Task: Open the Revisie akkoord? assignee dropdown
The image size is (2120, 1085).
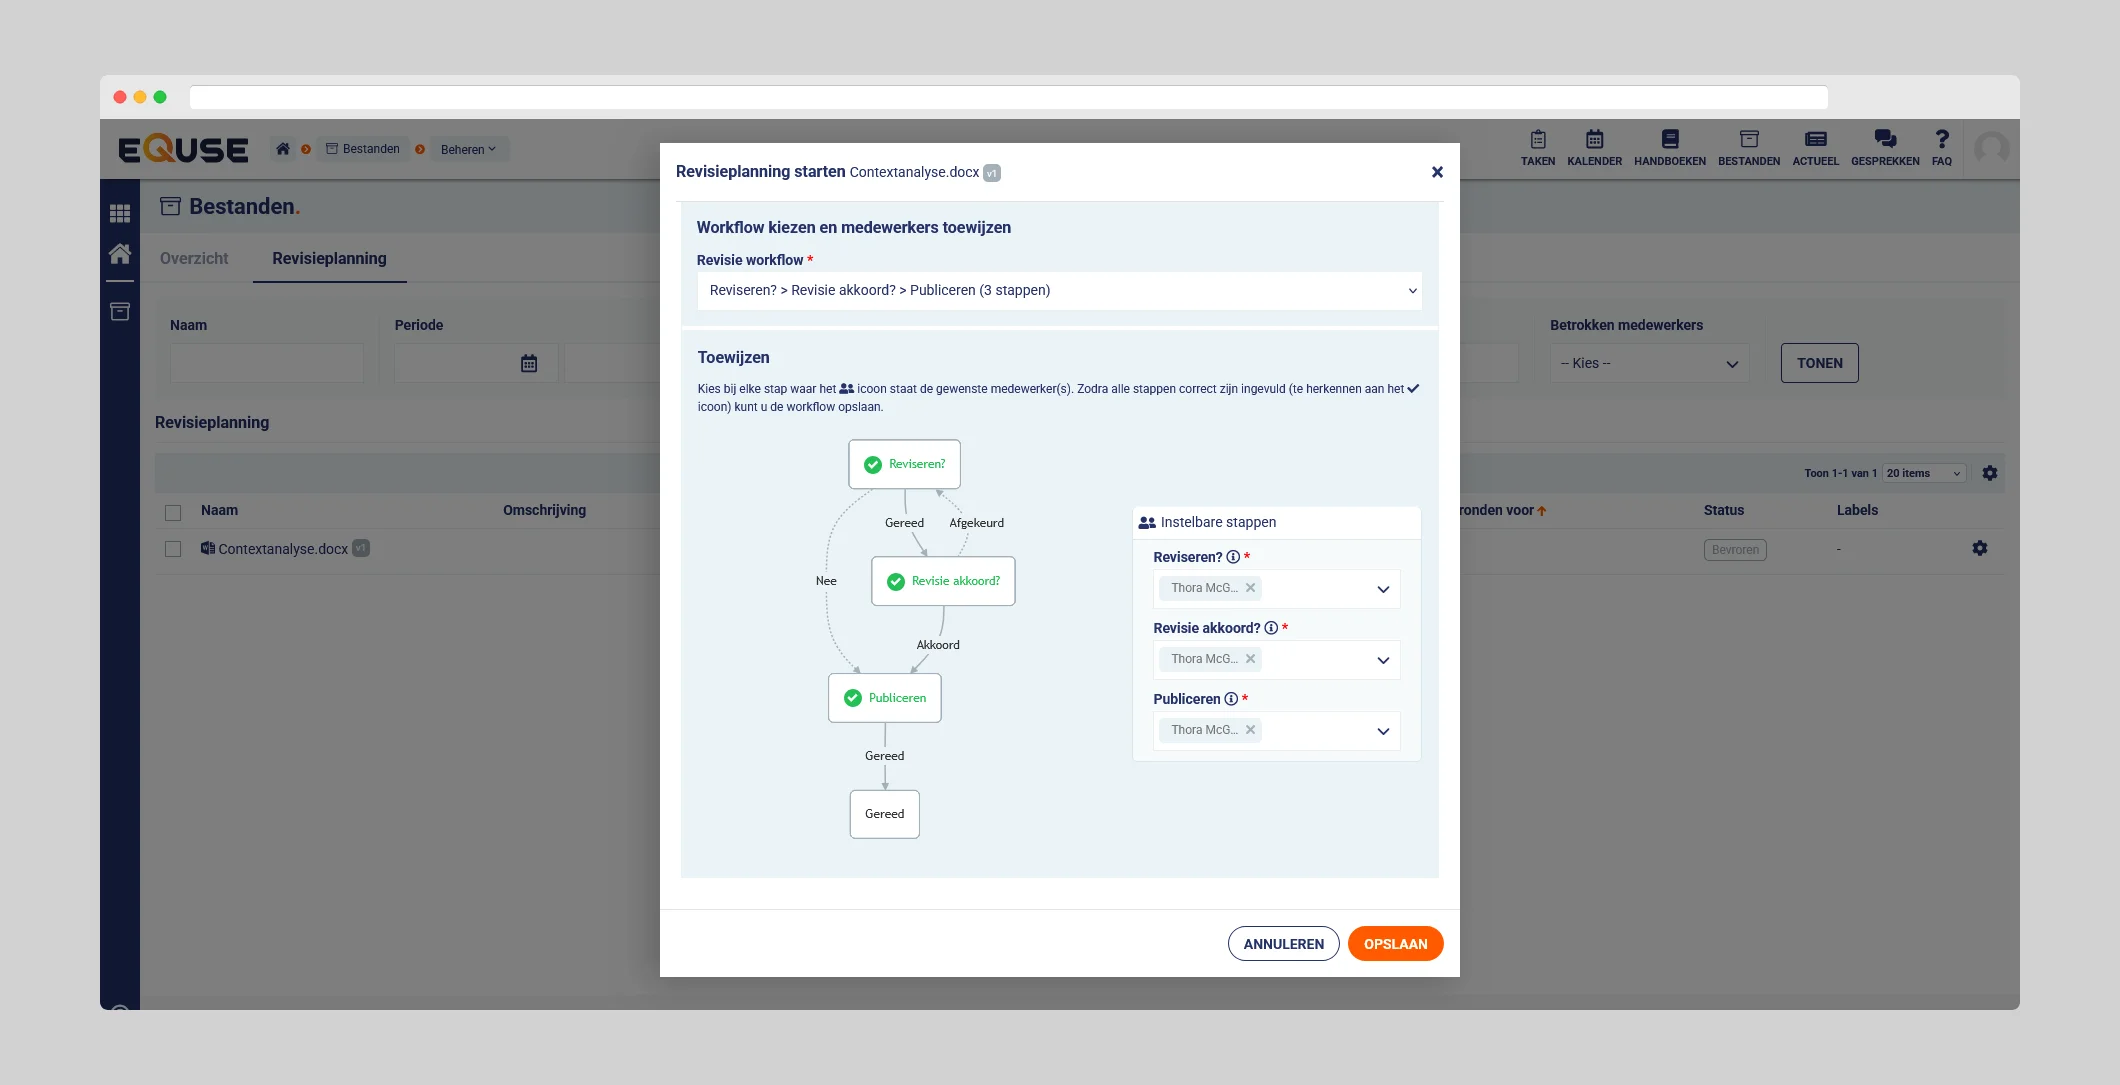Action: [1383, 660]
